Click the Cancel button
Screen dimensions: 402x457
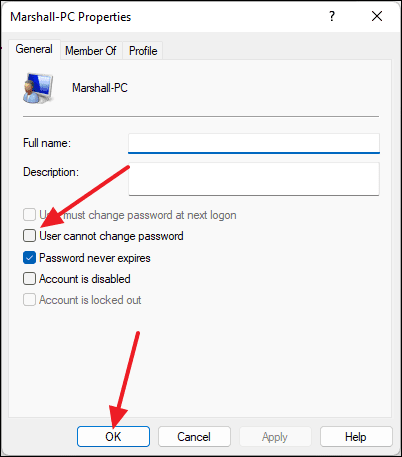[x=194, y=436]
